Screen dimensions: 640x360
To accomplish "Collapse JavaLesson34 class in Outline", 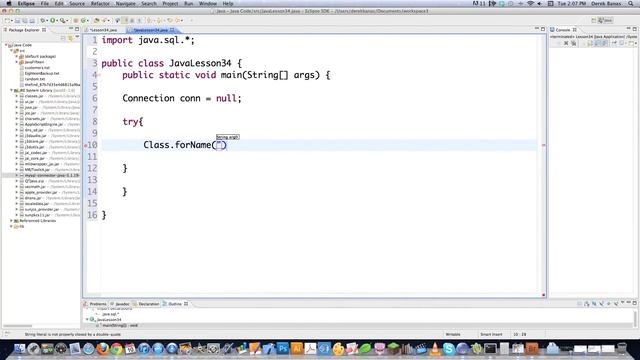I will [87, 320].
